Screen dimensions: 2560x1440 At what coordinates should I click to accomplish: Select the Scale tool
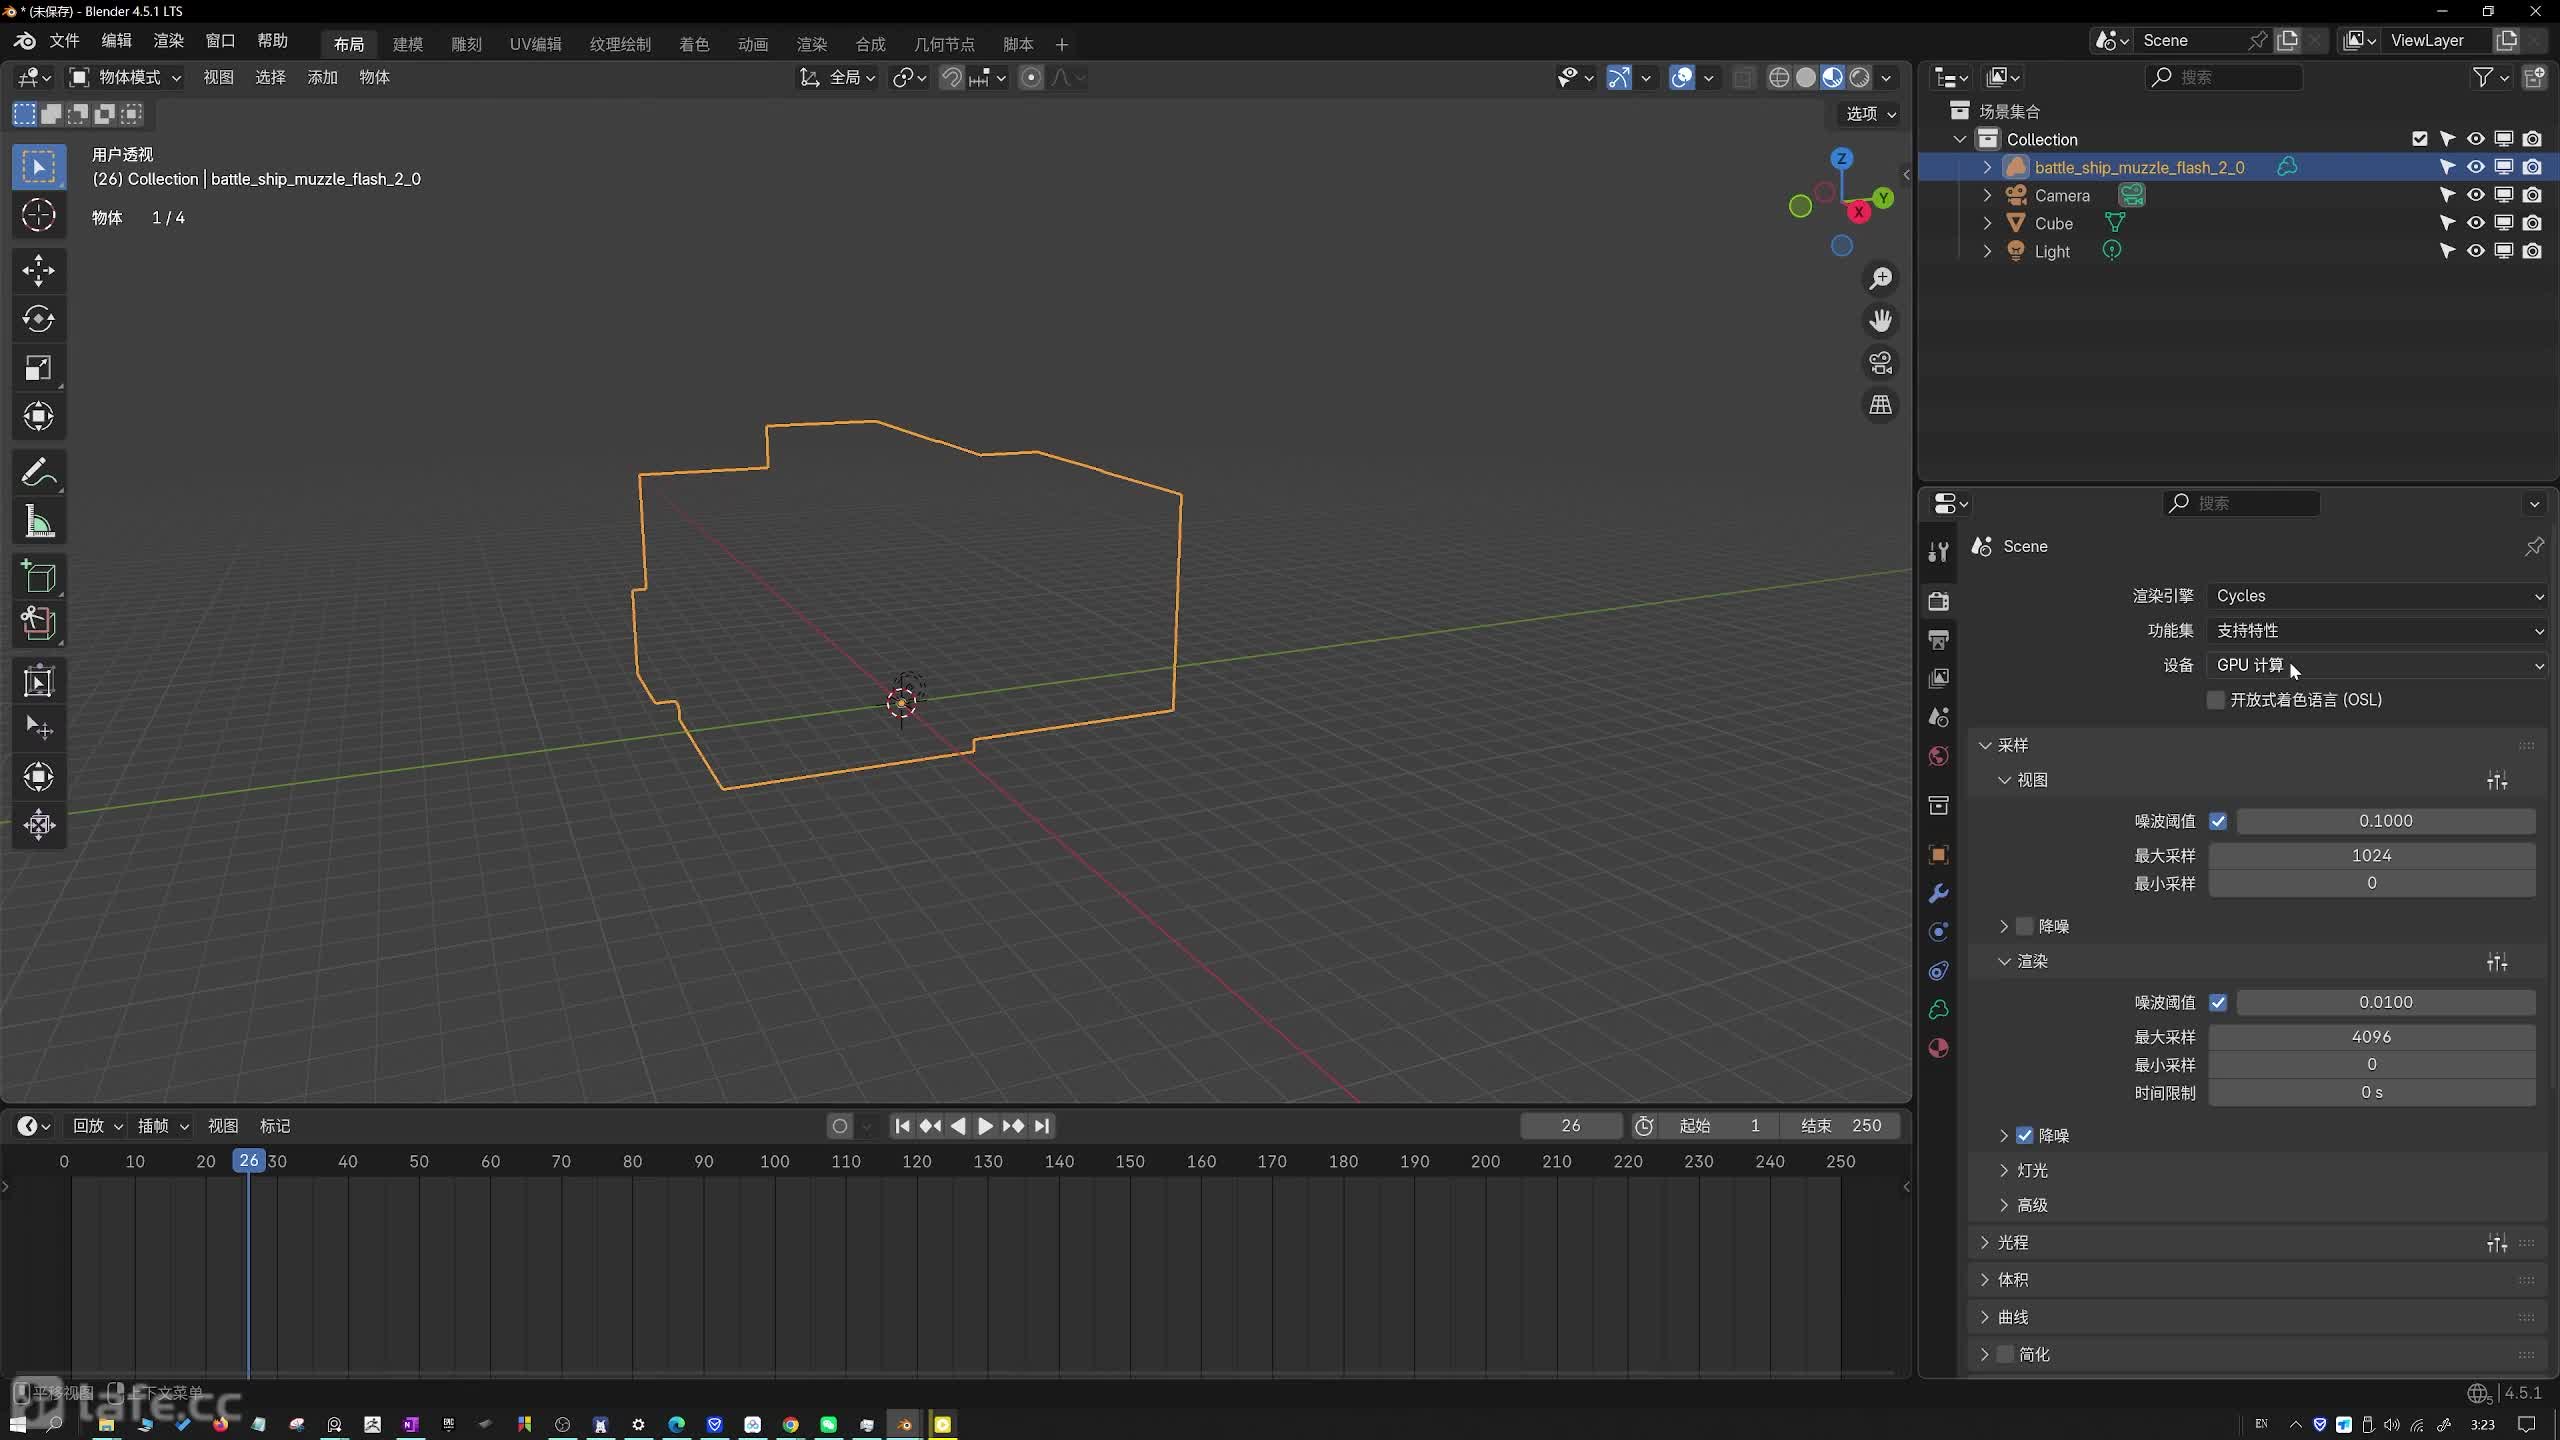tap(39, 368)
